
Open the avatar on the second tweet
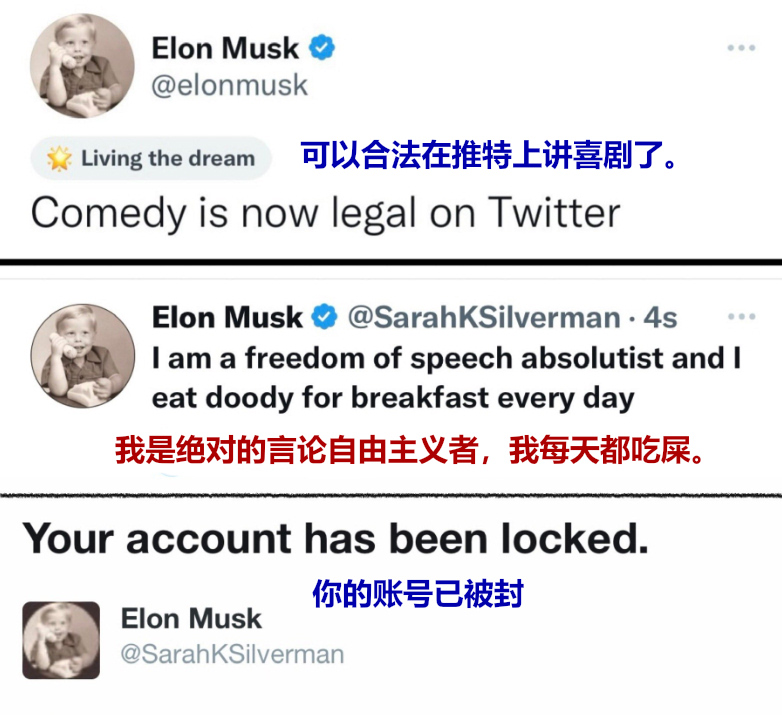click(x=83, y=356)
